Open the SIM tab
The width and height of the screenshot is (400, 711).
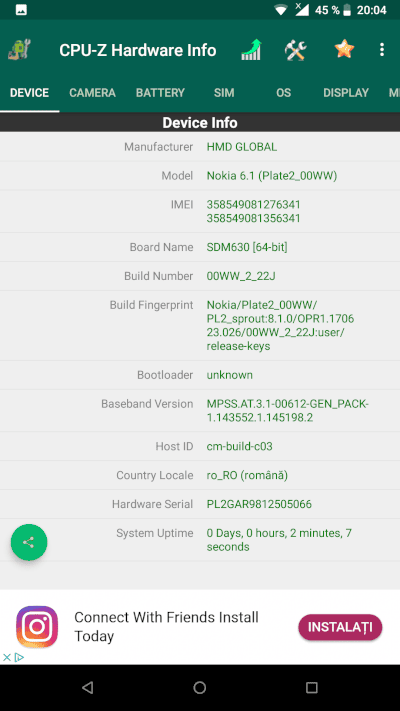pyautogui.click(x=224, y=93)
